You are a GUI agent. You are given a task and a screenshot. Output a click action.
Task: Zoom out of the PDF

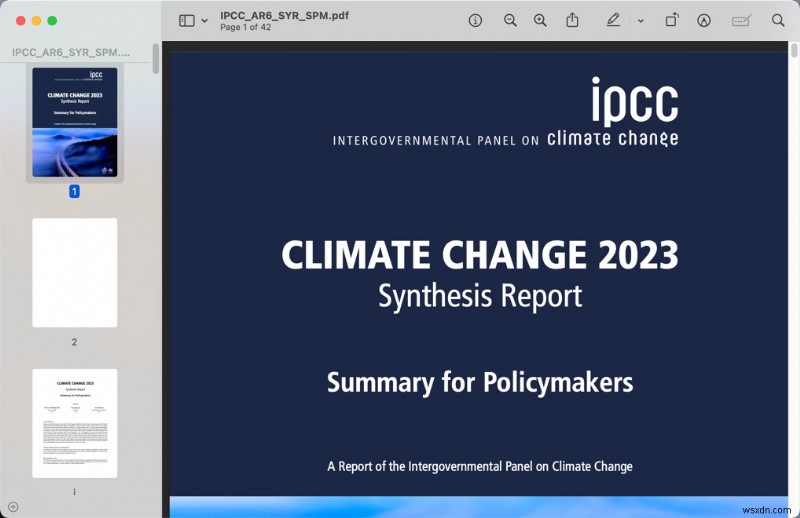[510, 20]
